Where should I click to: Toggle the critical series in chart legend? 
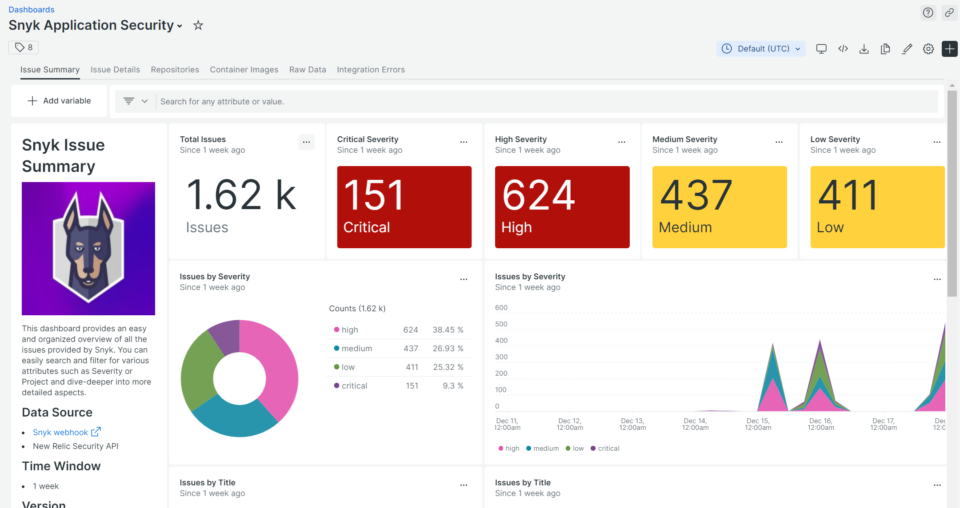point(604,448)
